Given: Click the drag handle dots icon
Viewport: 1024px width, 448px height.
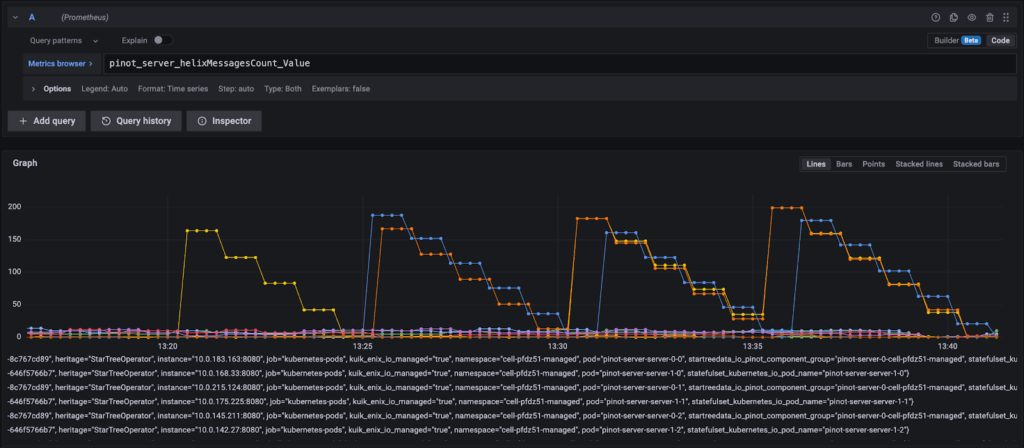Looking at the screenshot, I should 1007,17.
